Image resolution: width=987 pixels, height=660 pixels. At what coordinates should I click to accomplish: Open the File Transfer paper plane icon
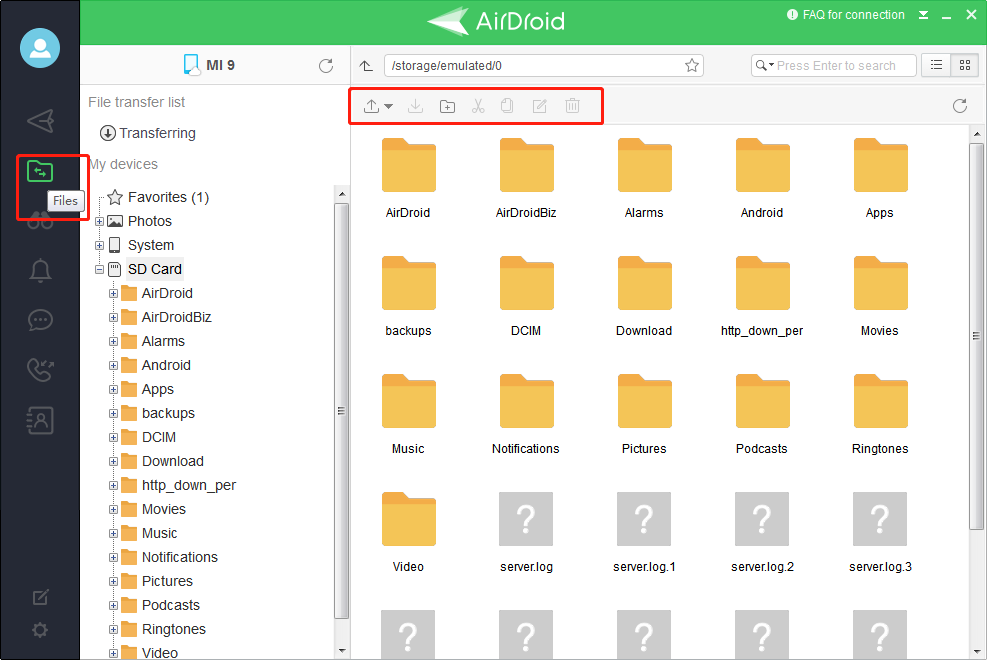click(x=40, y=121)
